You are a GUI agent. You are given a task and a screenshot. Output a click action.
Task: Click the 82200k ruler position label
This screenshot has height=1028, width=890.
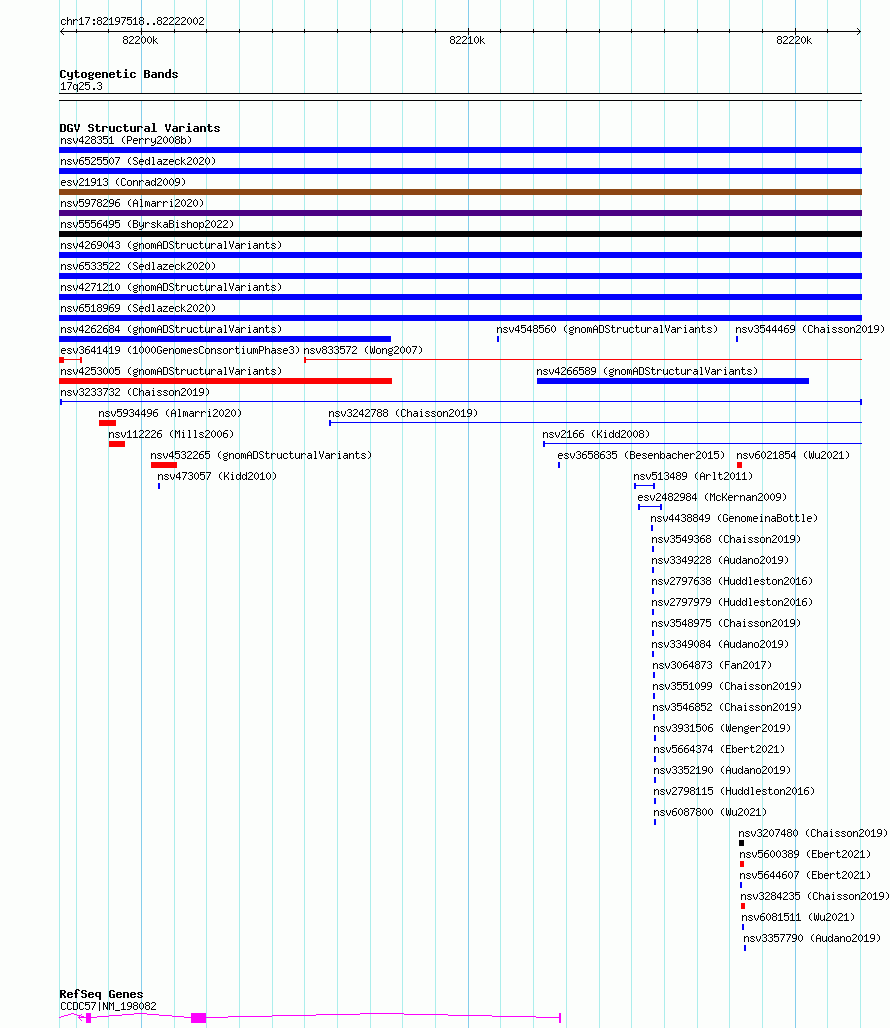point(140,40)
